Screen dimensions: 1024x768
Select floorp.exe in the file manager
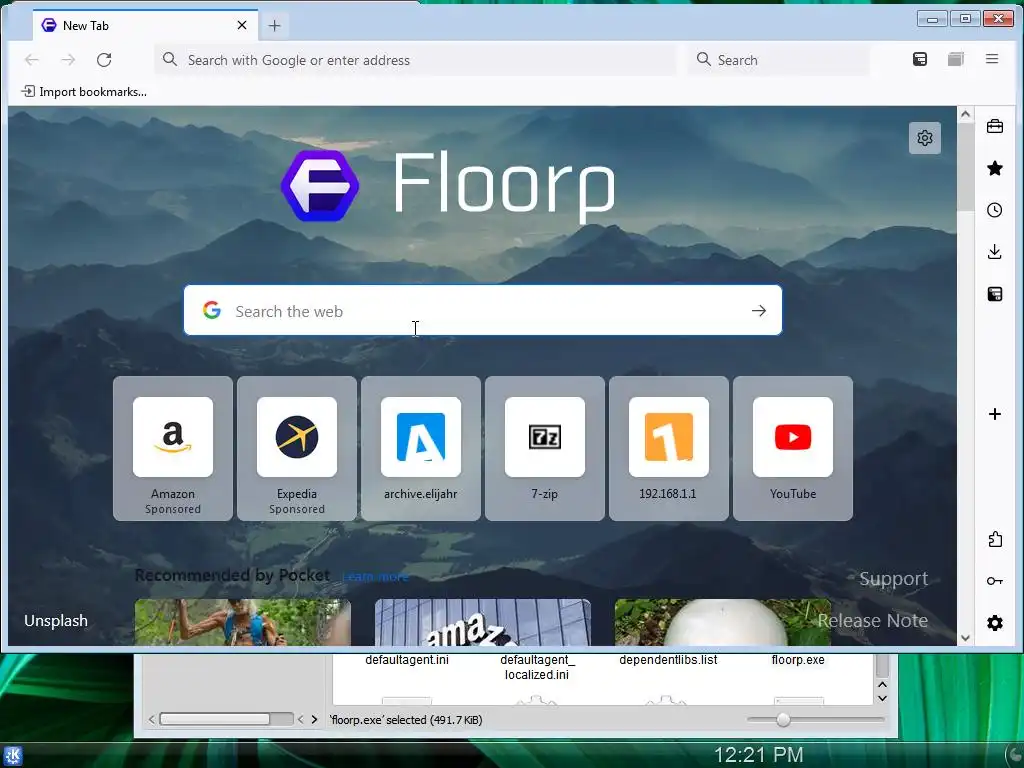pyautogui.click(x=798, y=660)
